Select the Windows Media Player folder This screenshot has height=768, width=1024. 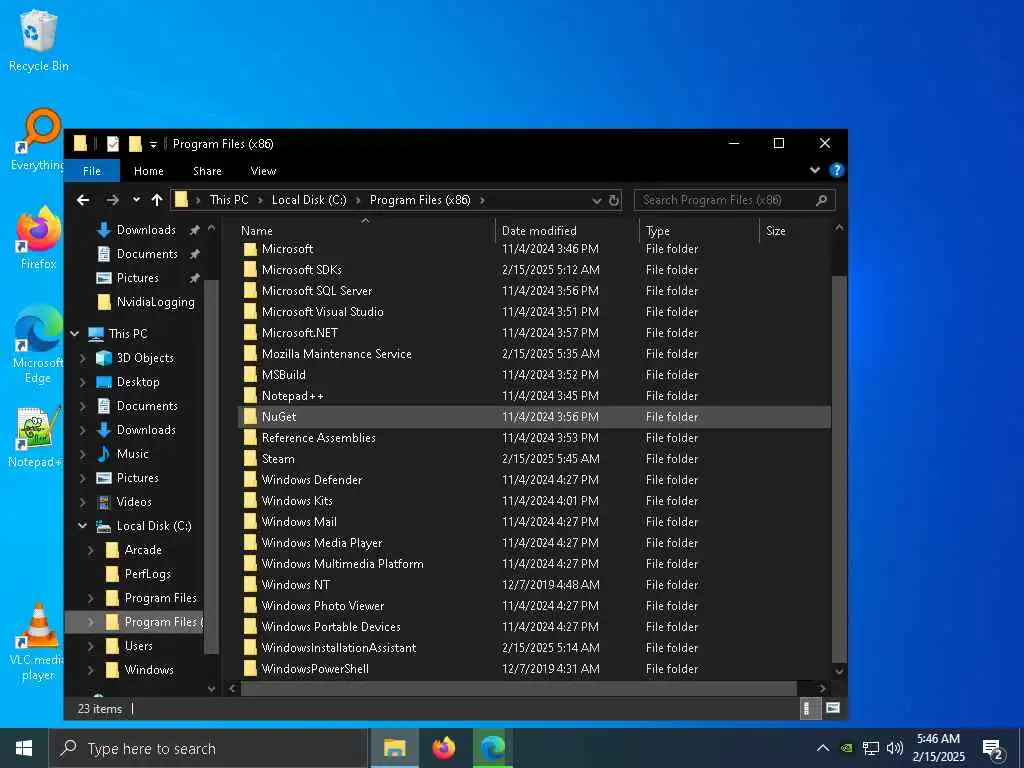pos(534,543)
